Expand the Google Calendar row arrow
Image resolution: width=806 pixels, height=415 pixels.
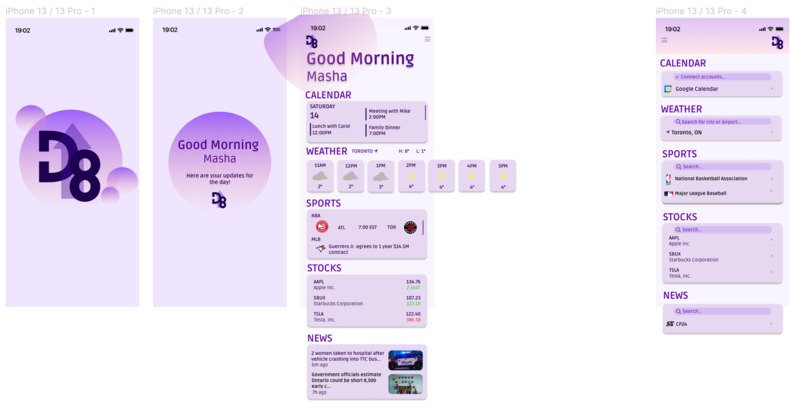(772, 89)
